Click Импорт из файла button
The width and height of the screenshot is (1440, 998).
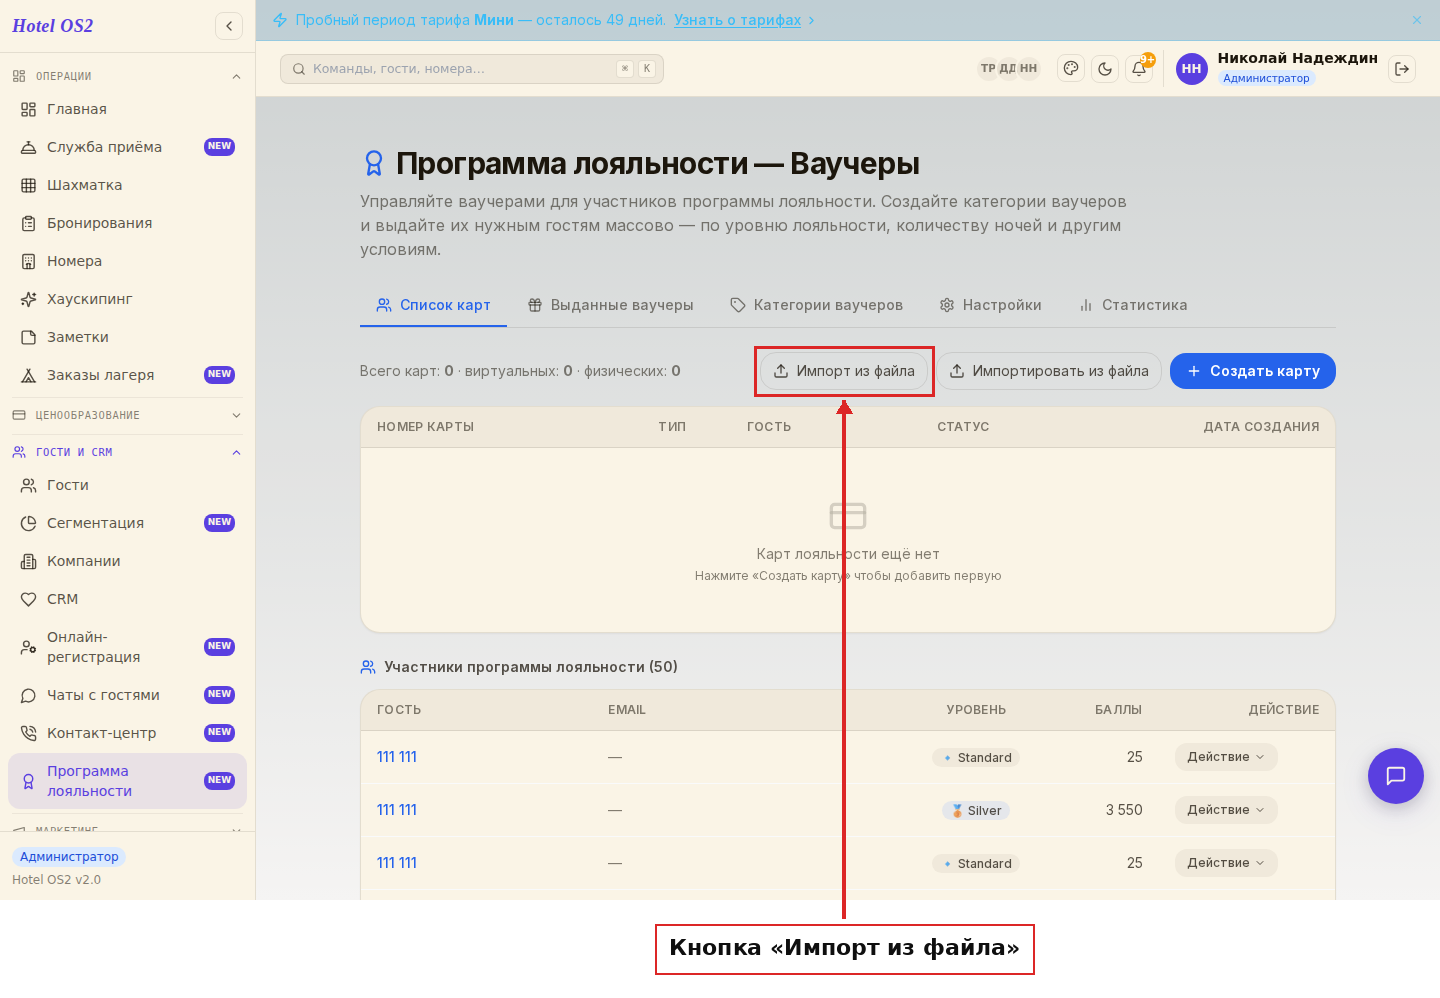[x=845, y=371]
